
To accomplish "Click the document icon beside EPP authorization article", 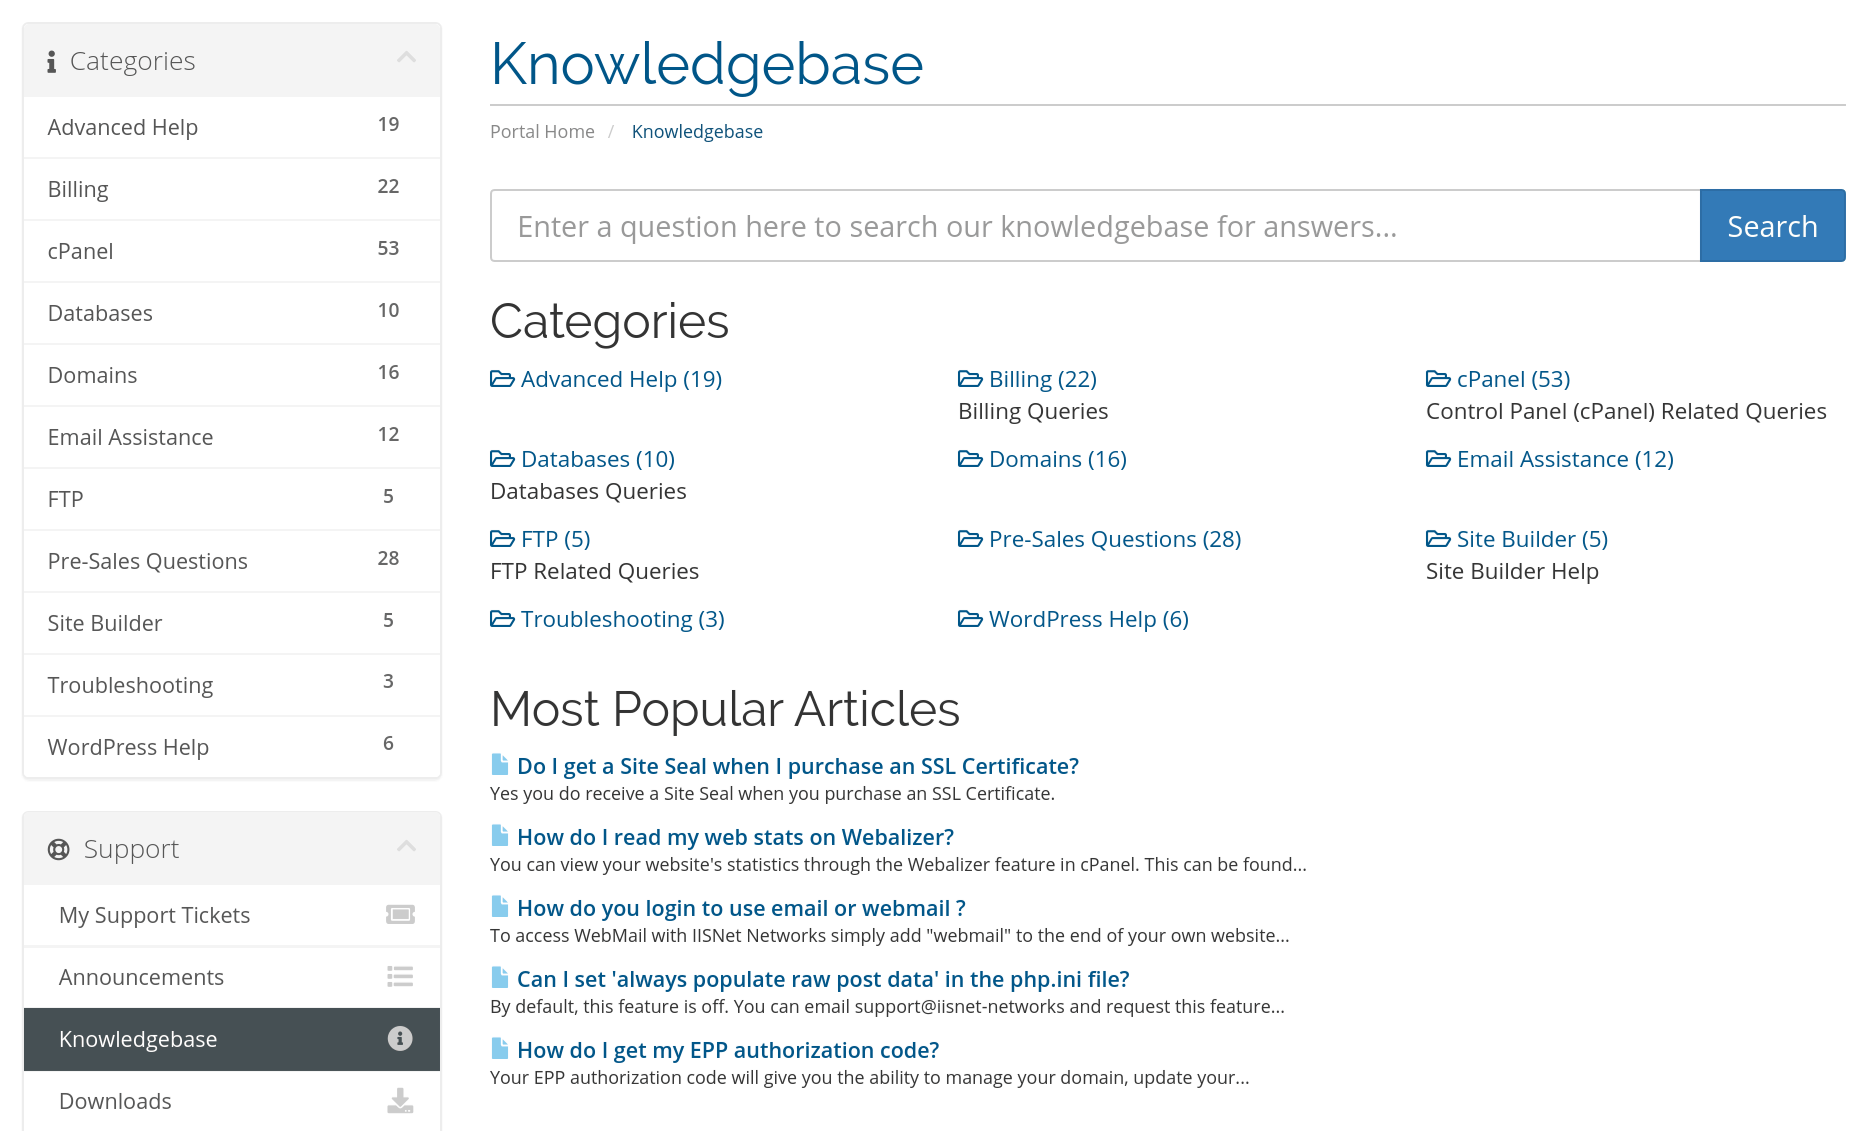I will pos(500,1048).
